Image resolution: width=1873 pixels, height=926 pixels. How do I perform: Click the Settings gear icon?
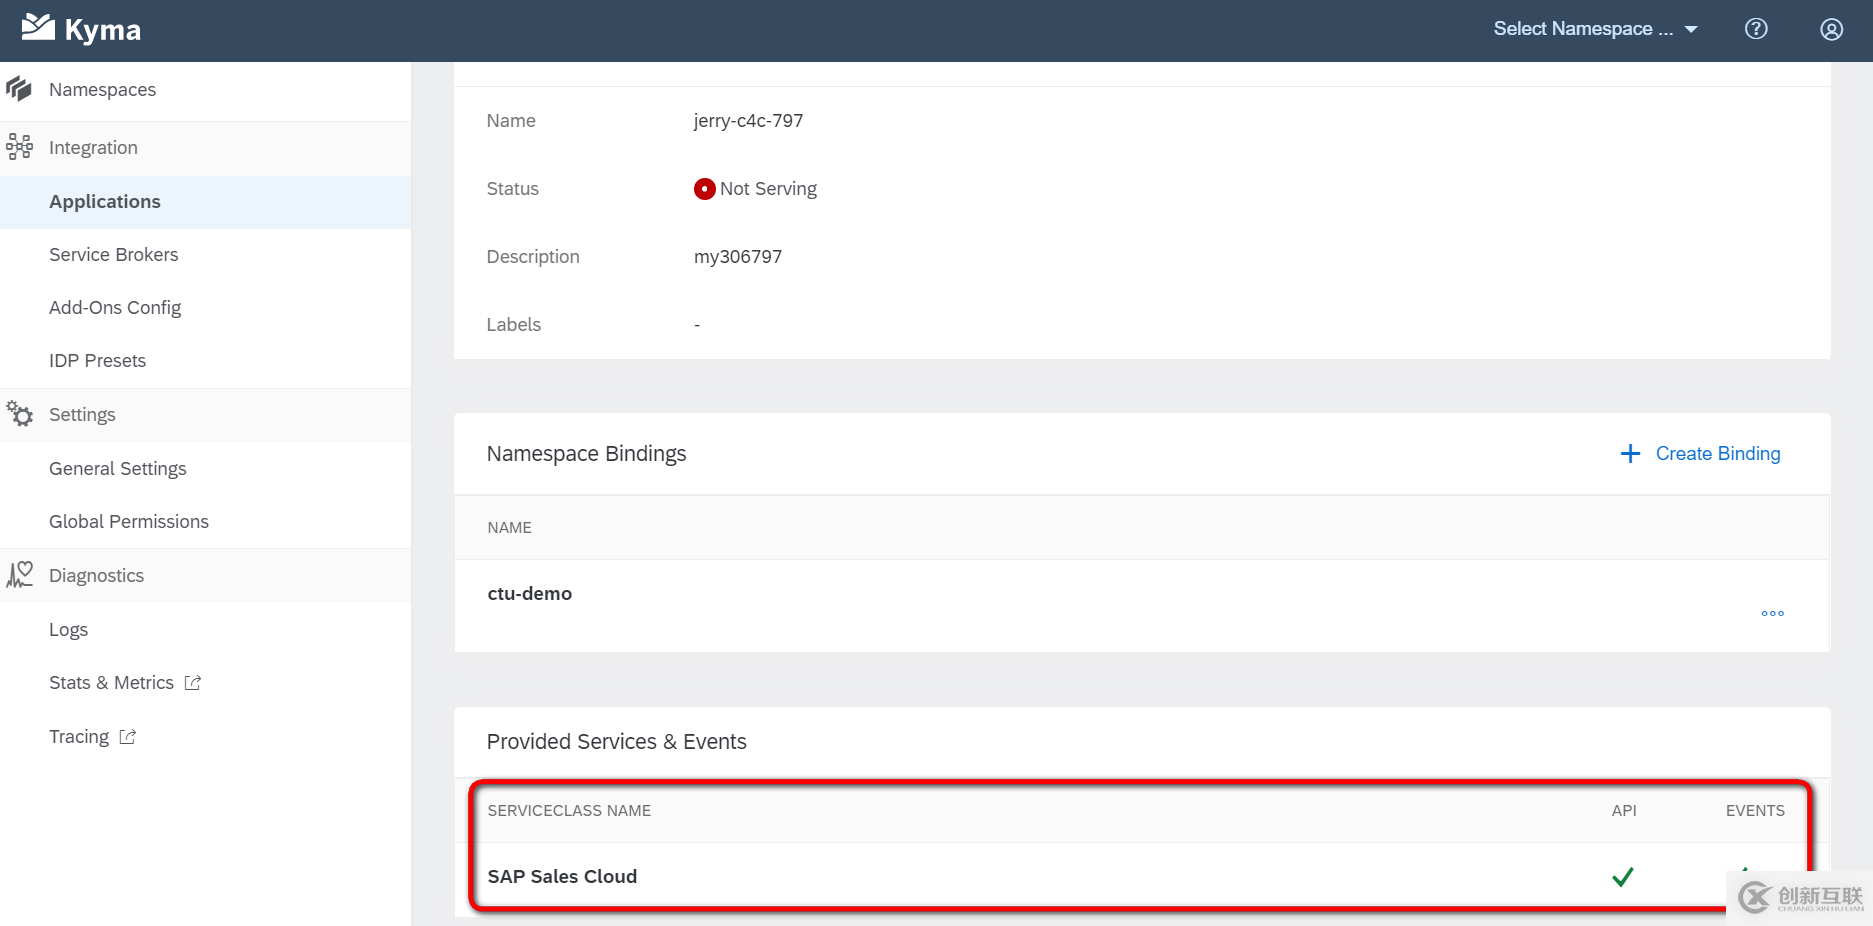point(18,414)
